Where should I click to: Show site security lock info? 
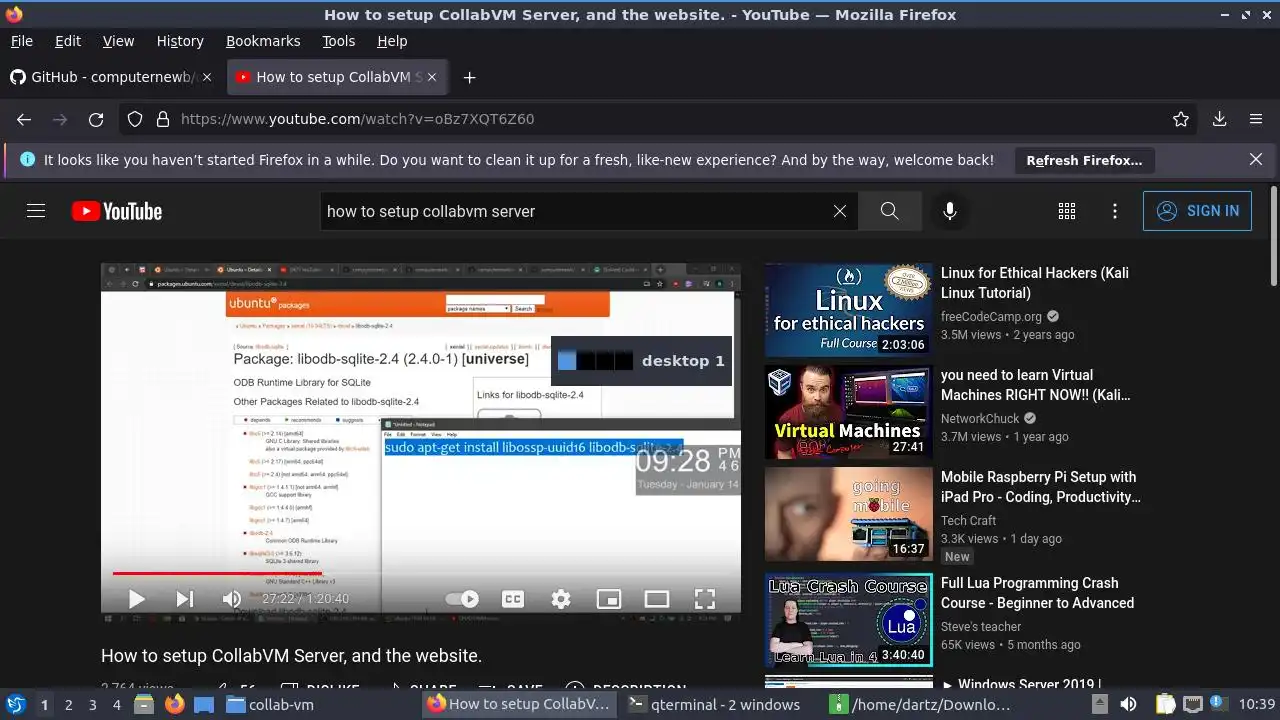pyautogui.click(x=163, y=119)
